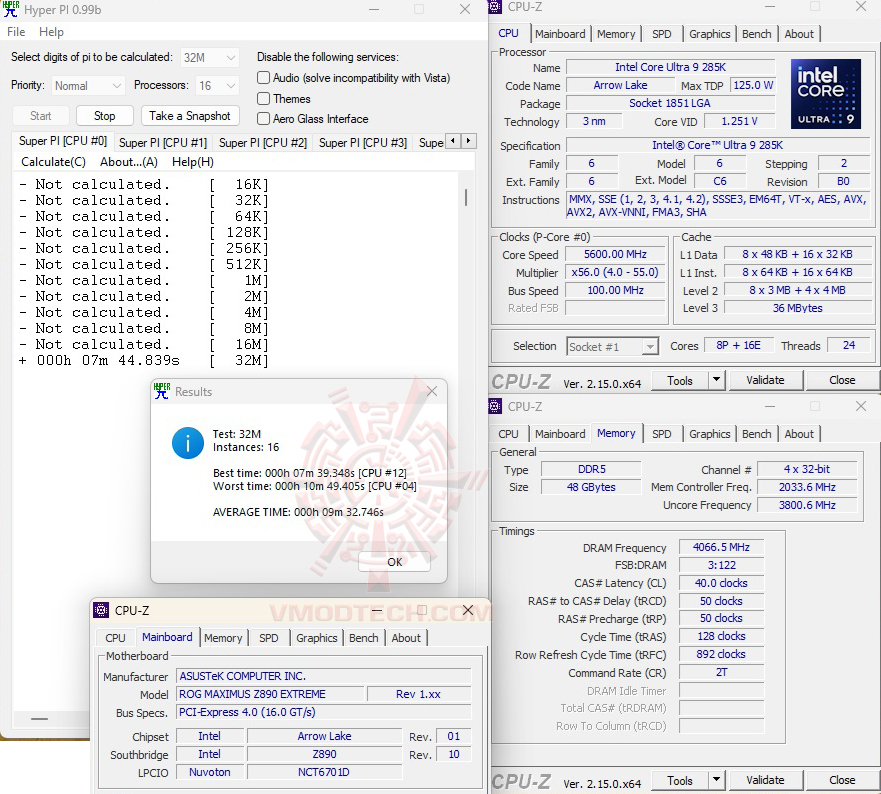Click the Intel Core Ultra 9 logo
This screenshot has height=794, width=881.
click(x=825, y=94)
